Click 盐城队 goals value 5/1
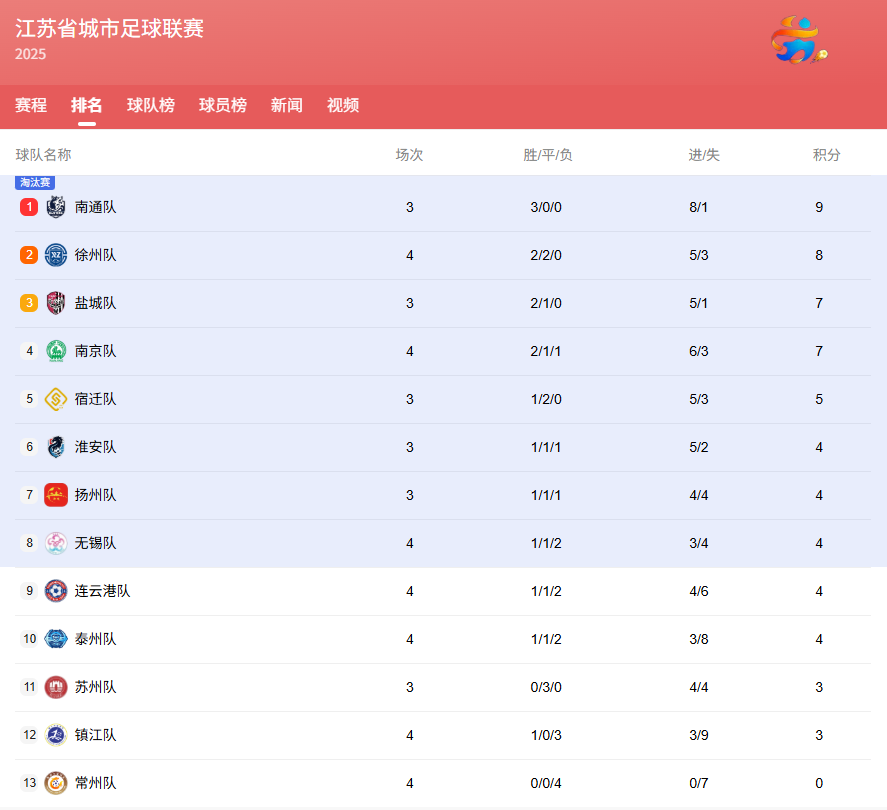 pyautogui.click(x=699, y=303)
